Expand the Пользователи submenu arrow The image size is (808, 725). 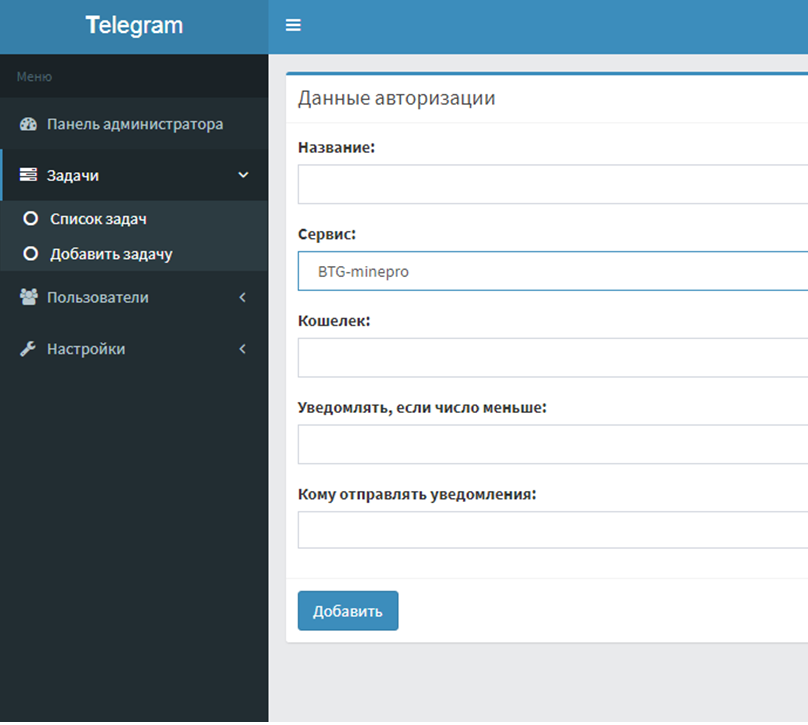pos(243,297)
